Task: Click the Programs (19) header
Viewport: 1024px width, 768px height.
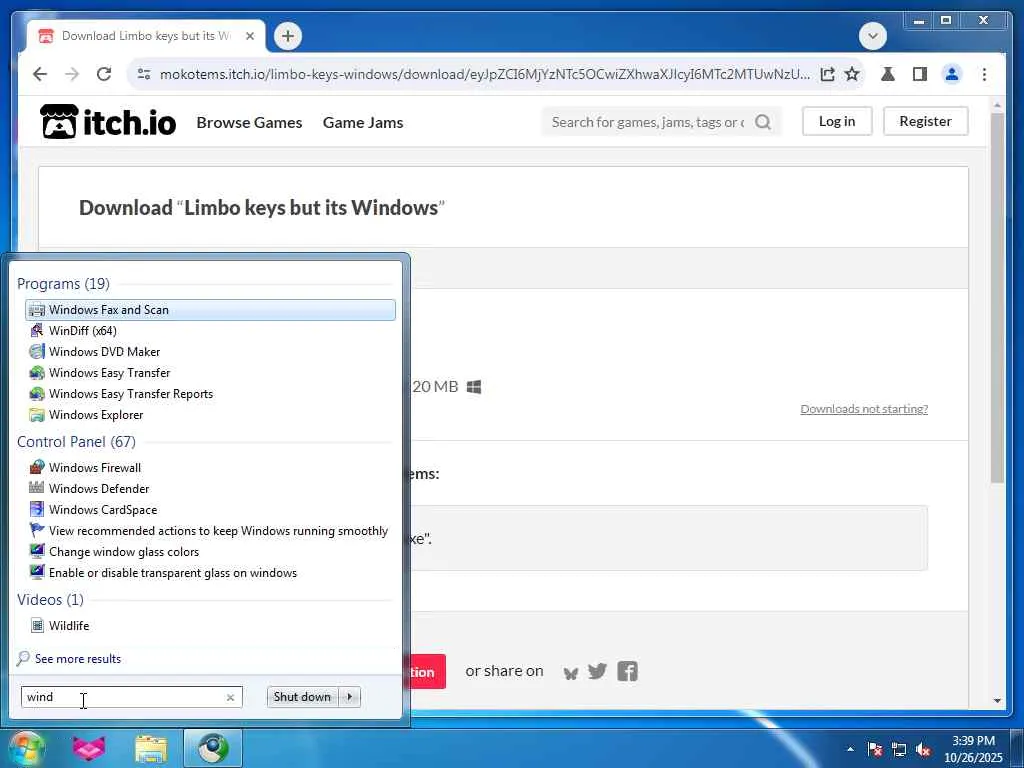Action: [x=63, y=283]
